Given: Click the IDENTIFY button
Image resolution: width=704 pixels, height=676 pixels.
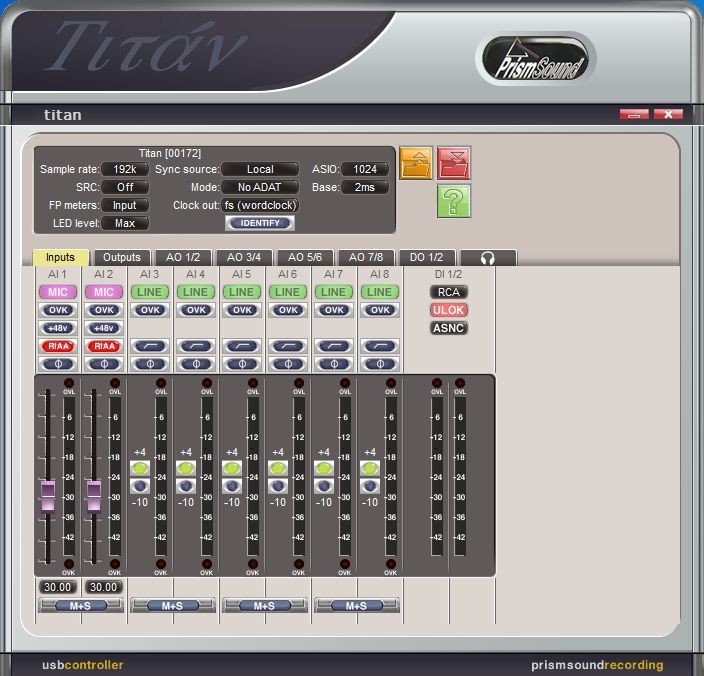Looking at the screenshot, I should click(260, 223).
